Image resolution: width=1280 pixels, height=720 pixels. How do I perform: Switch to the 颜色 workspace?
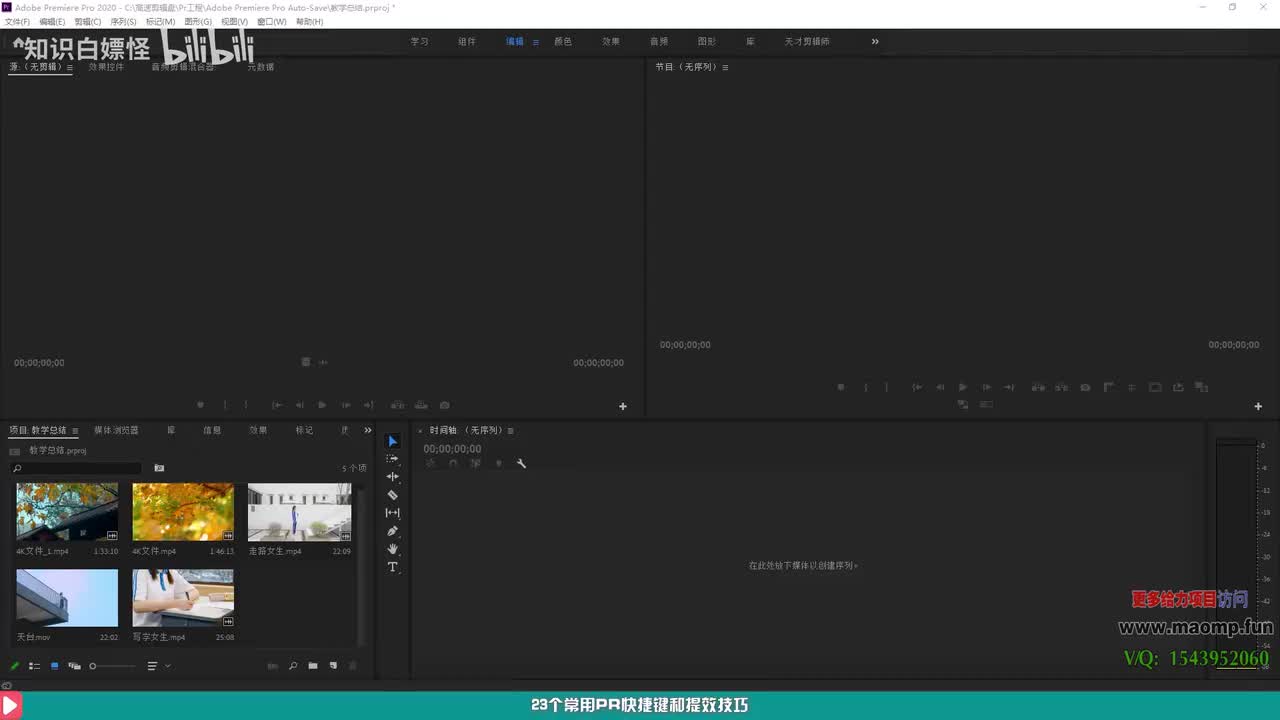(563, 41)
